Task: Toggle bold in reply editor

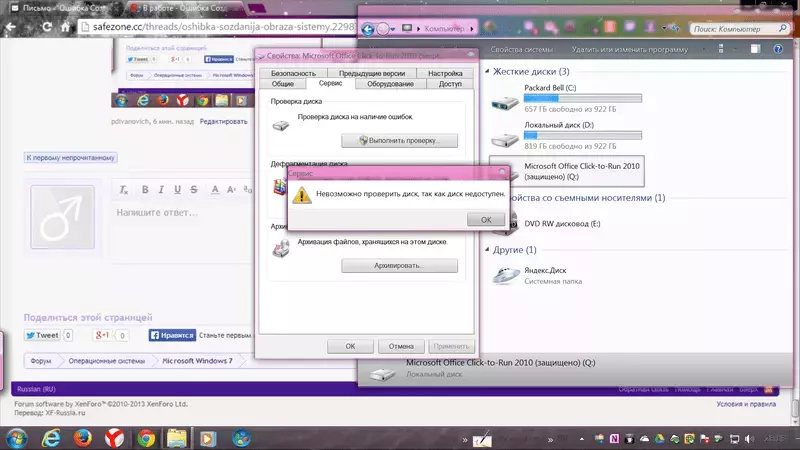Action: 145,190
